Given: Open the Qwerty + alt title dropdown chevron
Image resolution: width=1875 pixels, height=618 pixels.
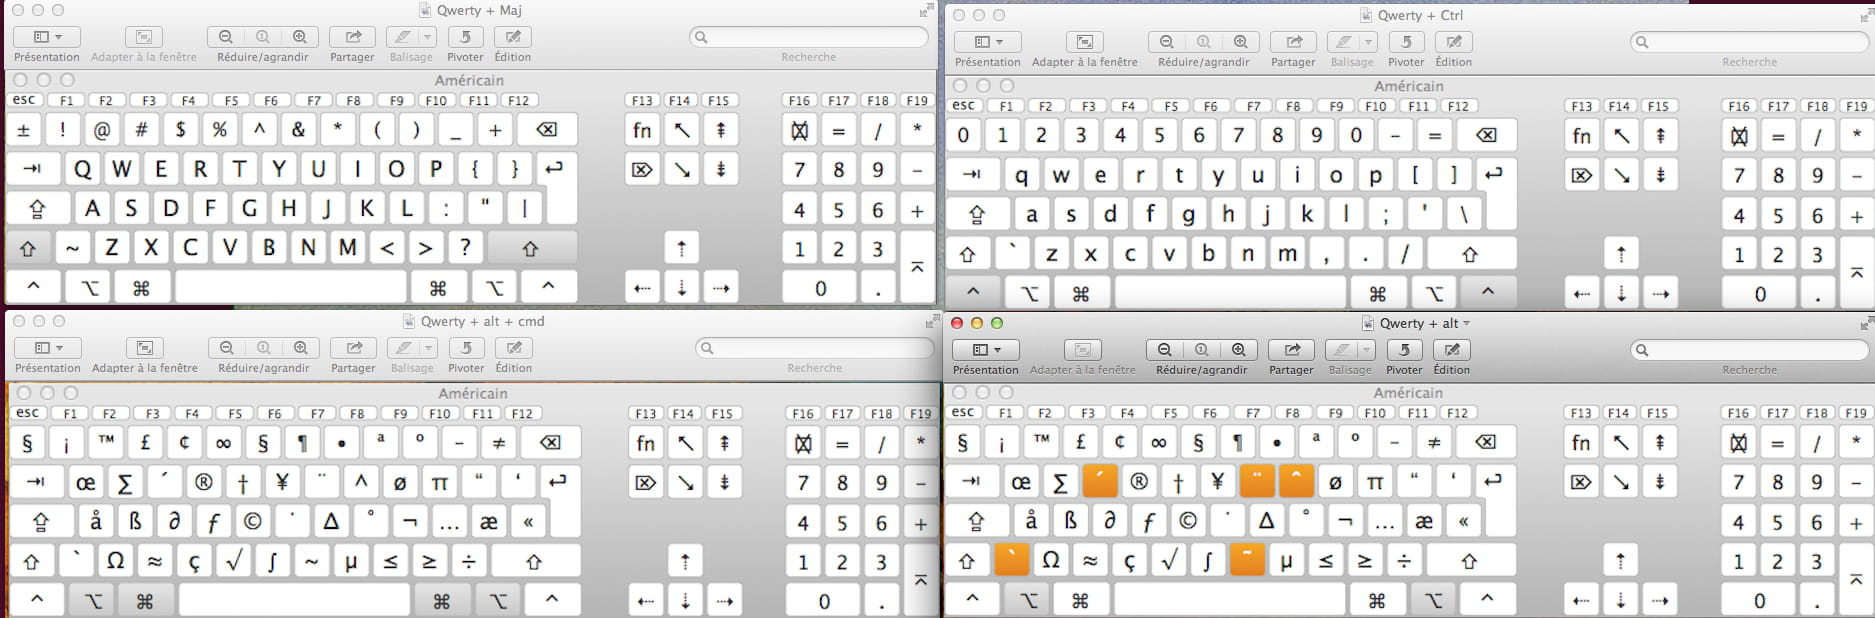Looking at the screenshot, I should click(x=1467, y=323).
